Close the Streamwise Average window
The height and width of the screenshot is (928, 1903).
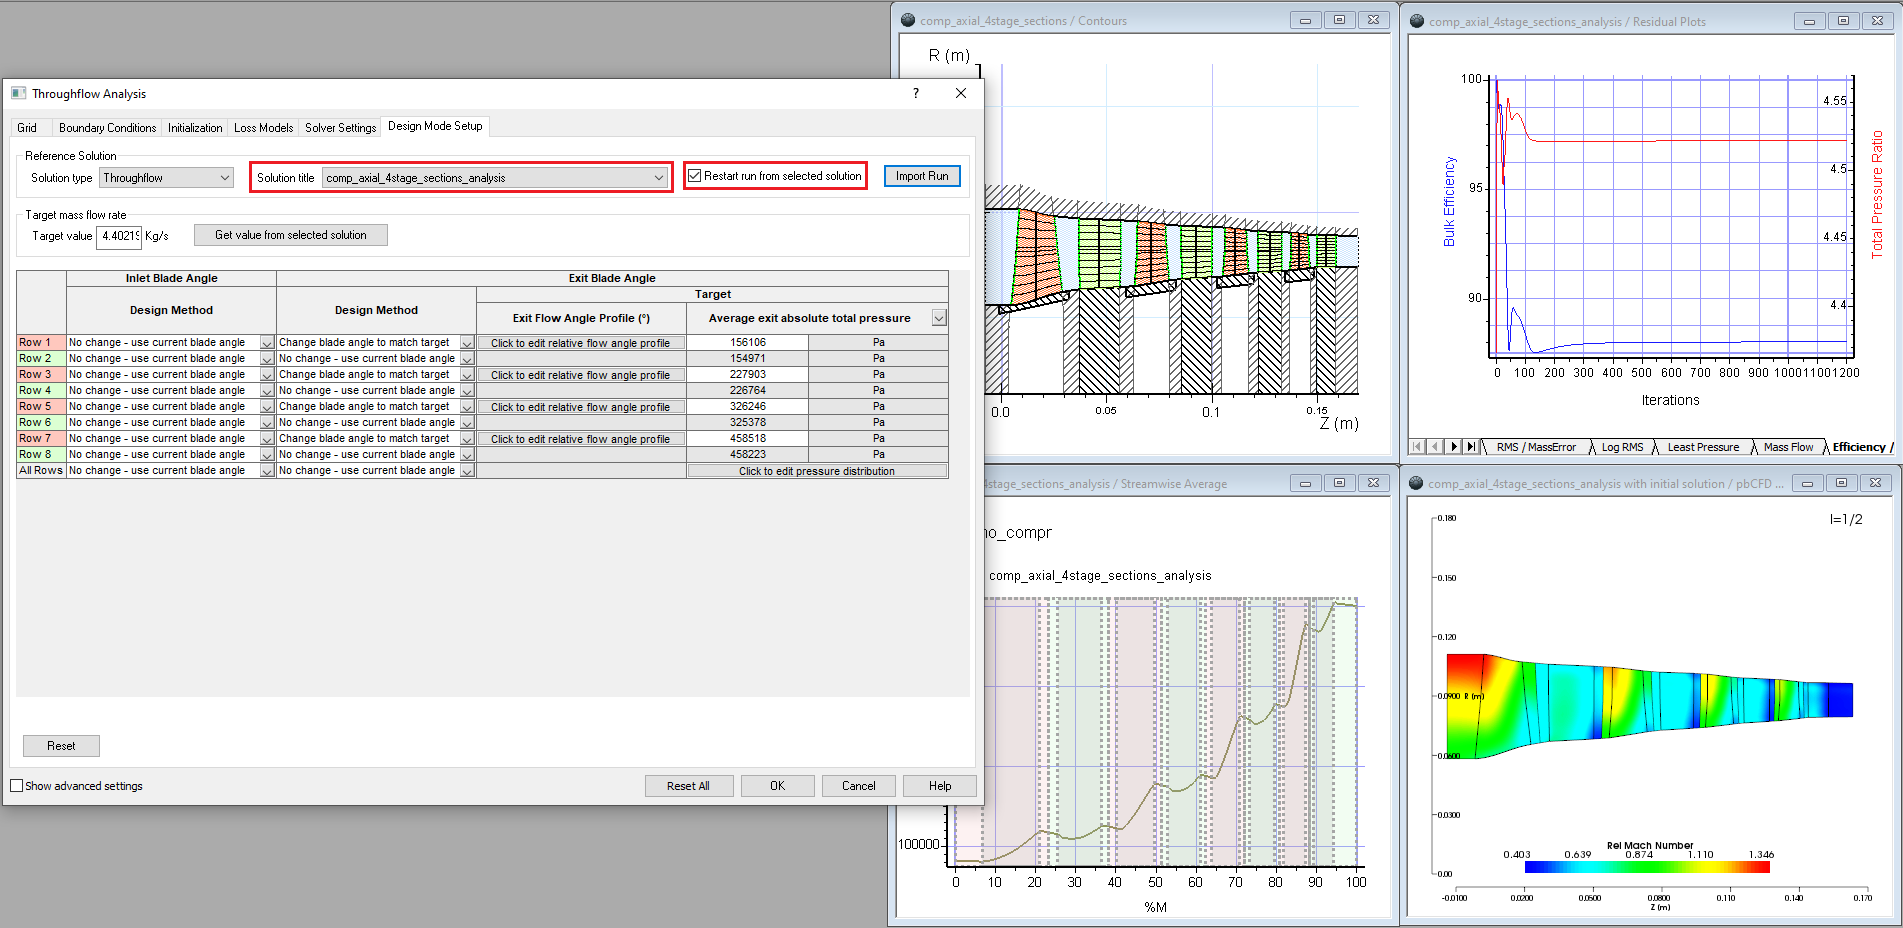tap(1374, 483)
